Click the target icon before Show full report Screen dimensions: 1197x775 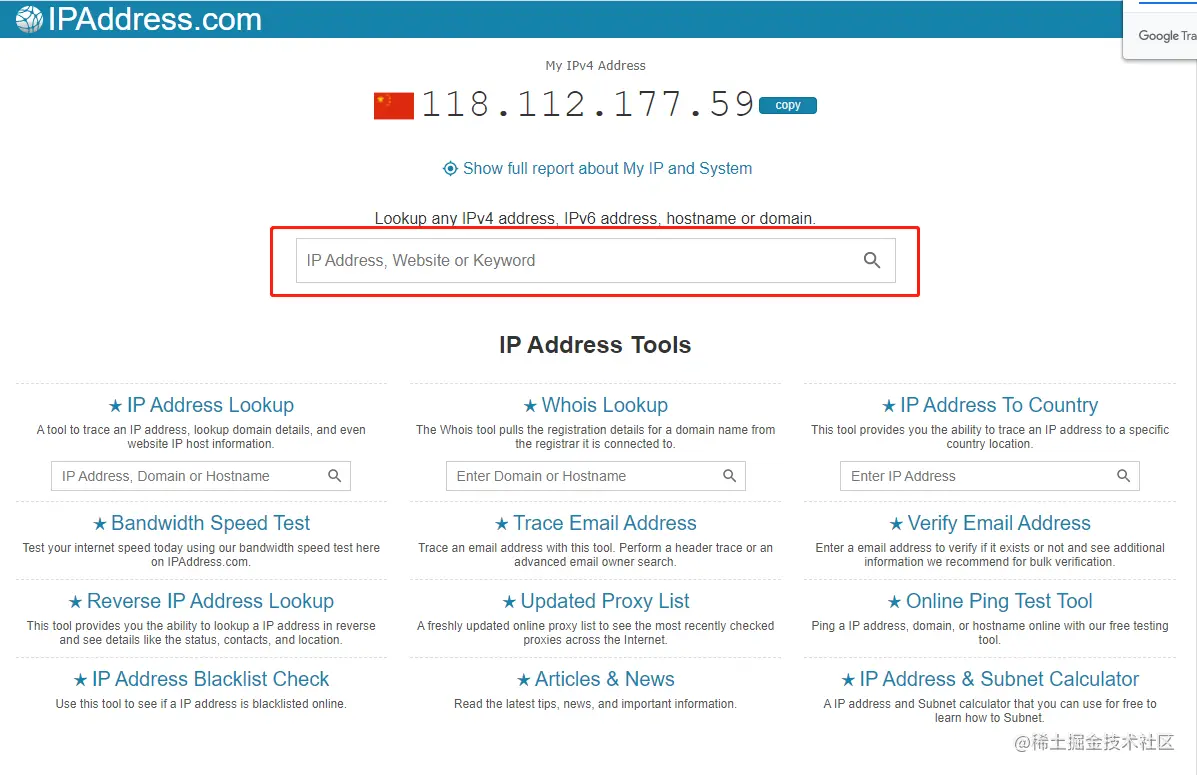450,168
